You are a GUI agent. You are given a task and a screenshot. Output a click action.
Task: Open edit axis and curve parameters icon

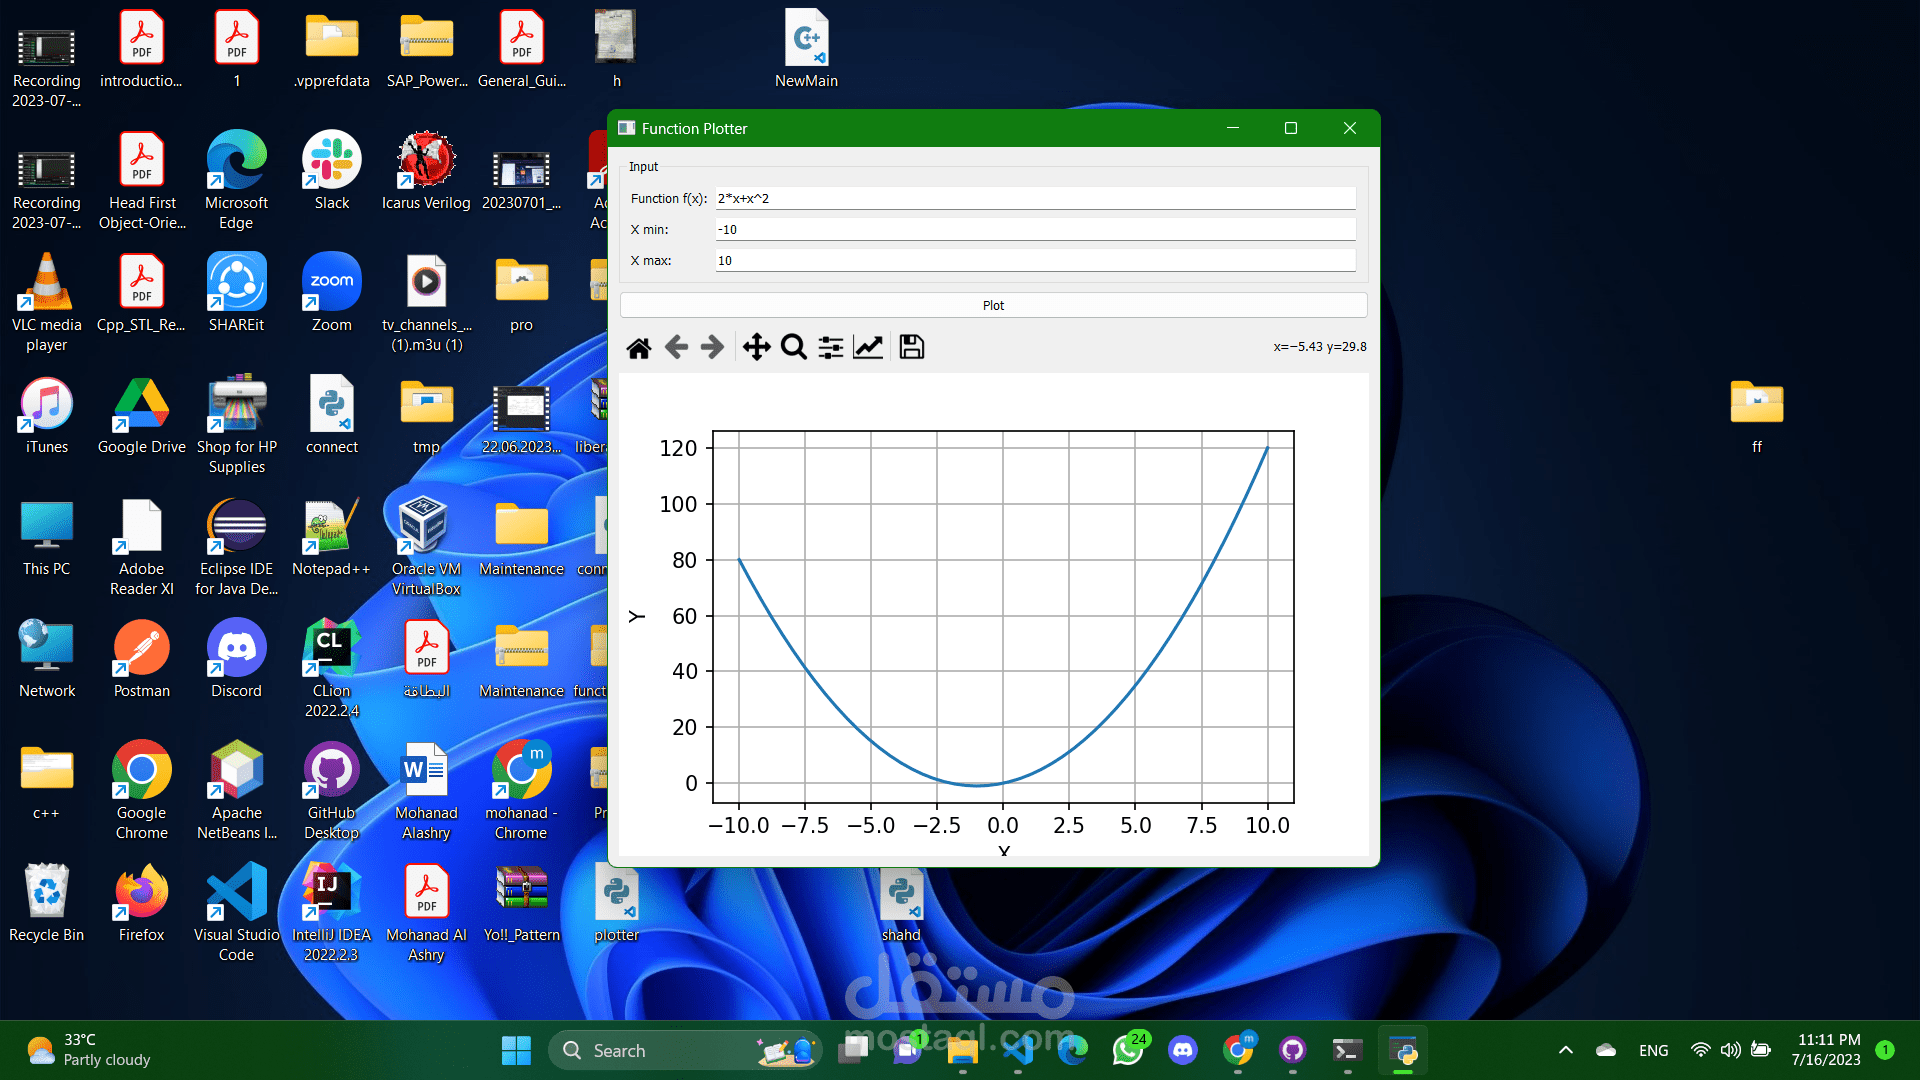(x=868, y=347)
